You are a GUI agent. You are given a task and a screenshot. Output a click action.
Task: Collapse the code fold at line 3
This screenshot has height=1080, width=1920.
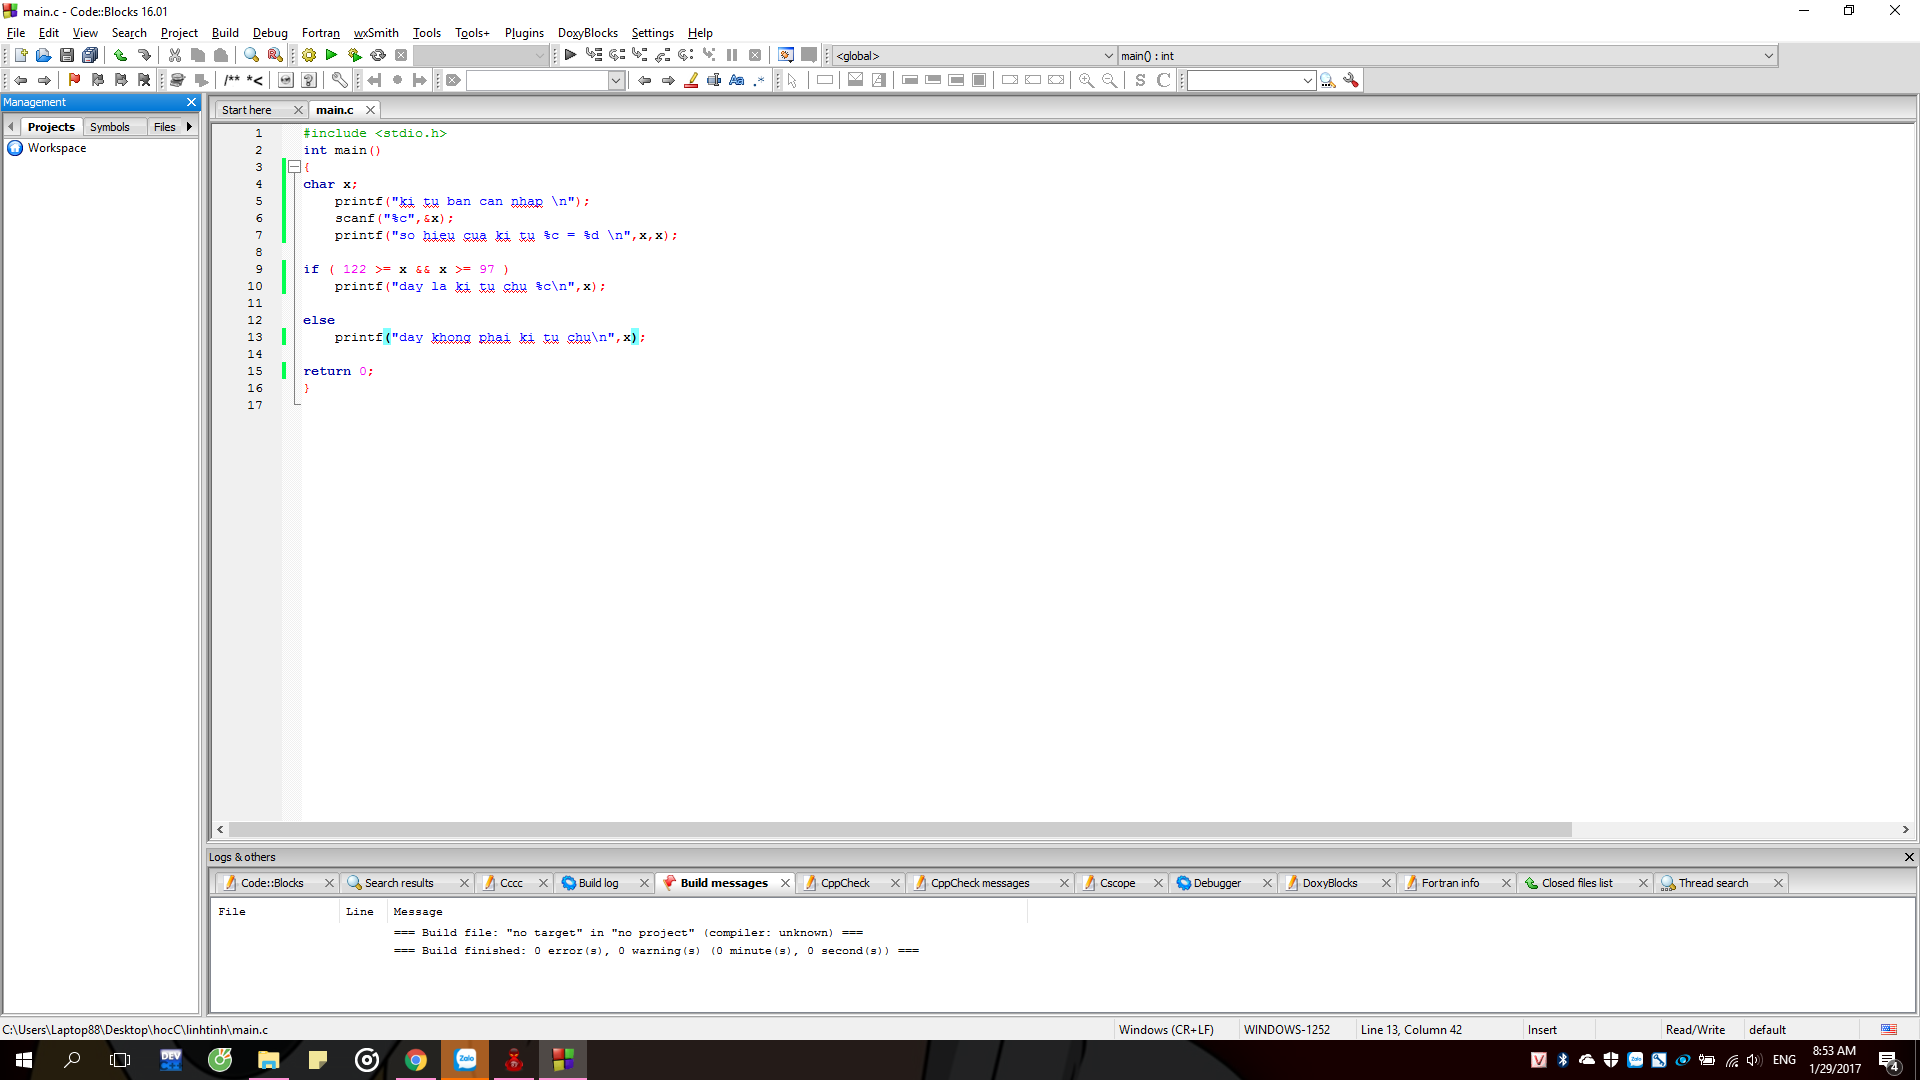(x=295, y=167)
